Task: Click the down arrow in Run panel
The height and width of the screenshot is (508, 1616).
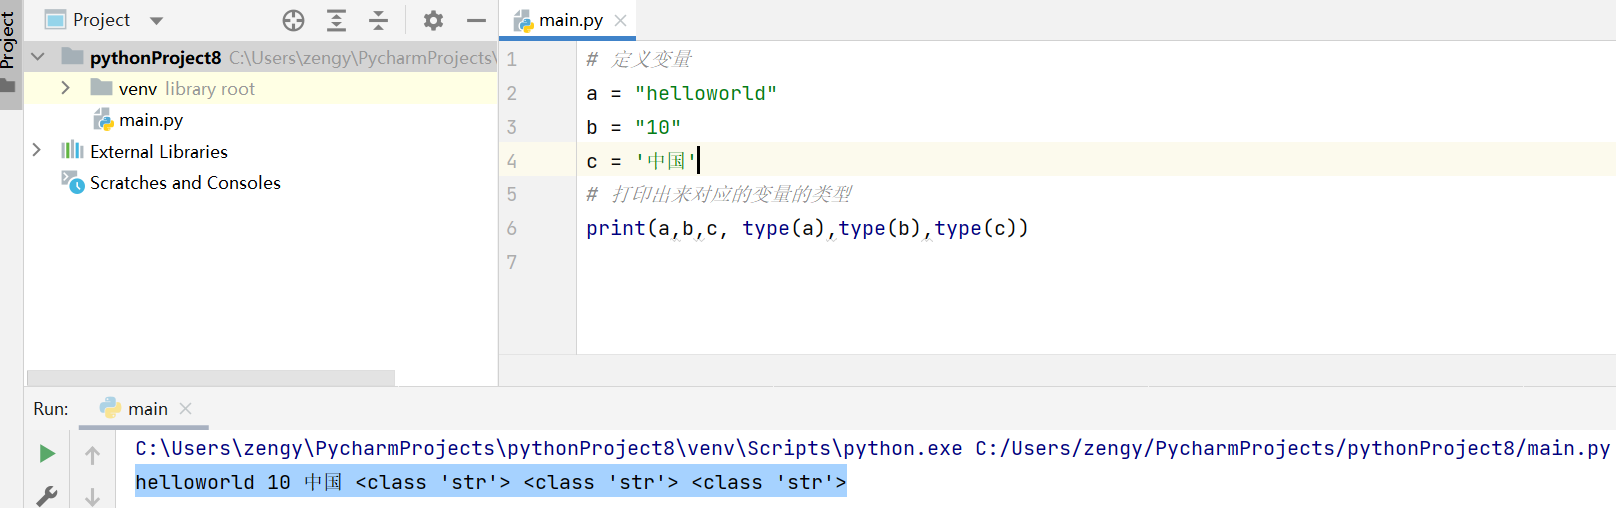Action: (x=93, y=496)
